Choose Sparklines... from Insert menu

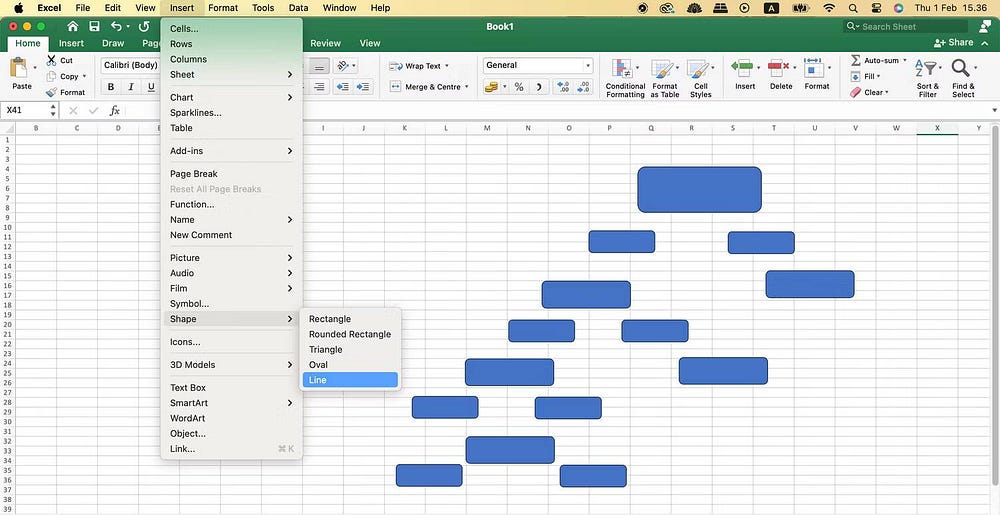[232, 113]
